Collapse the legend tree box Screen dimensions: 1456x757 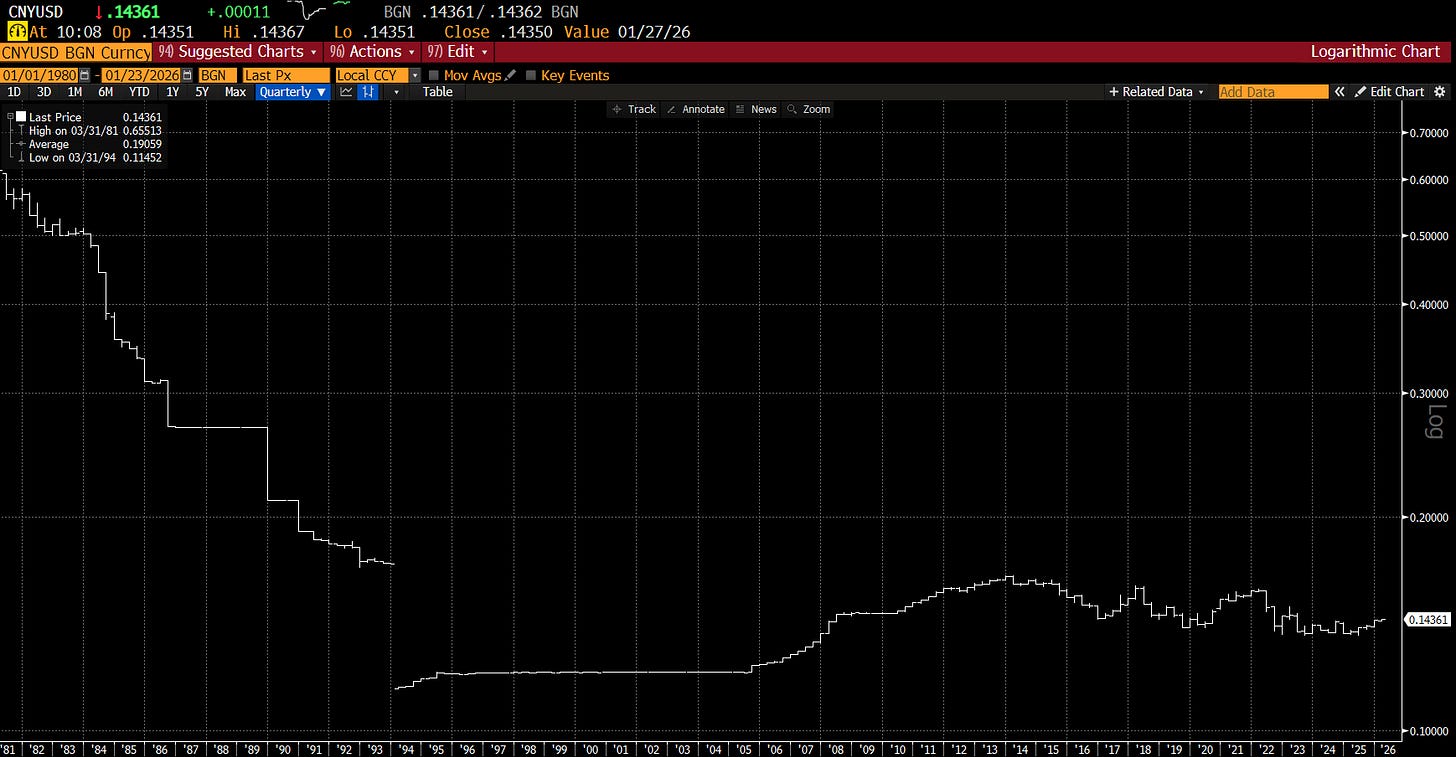9,117
